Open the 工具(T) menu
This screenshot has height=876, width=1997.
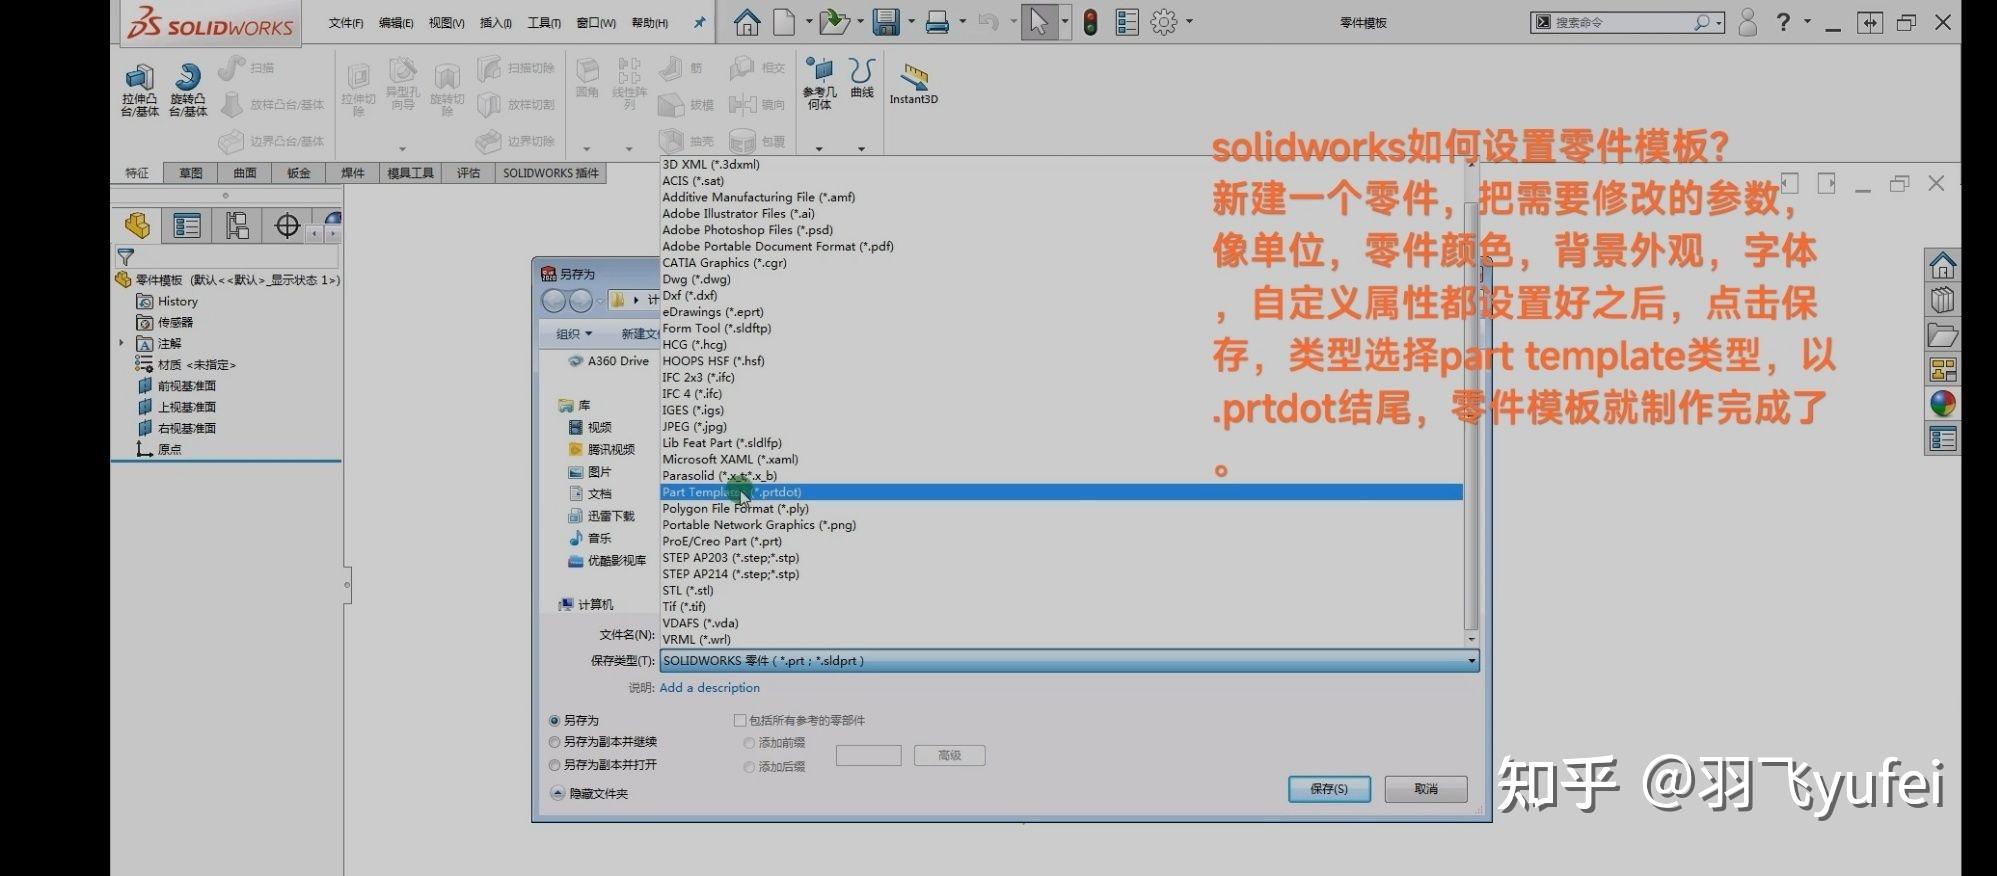pos(544,23)
